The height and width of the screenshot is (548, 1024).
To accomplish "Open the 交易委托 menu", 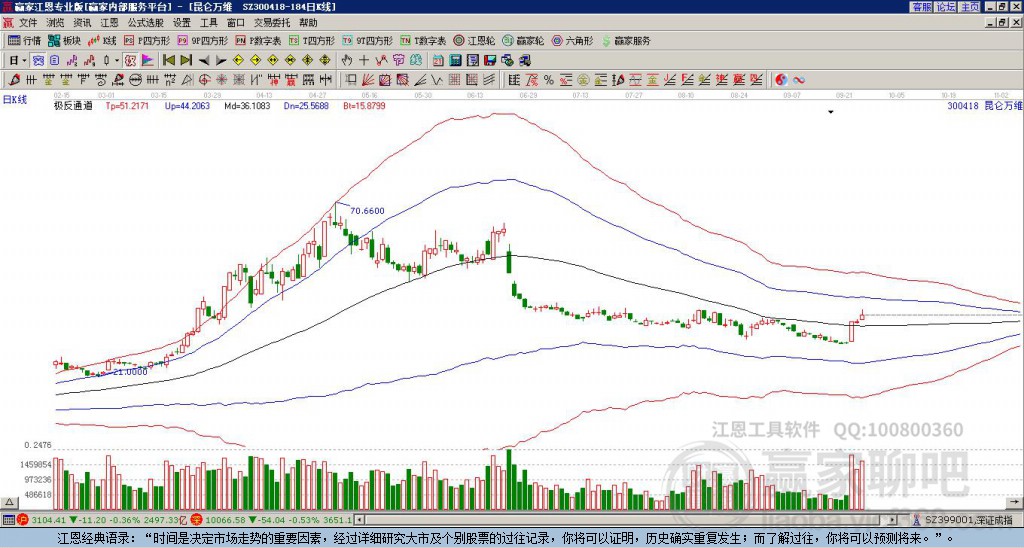I will pos(272,23).
